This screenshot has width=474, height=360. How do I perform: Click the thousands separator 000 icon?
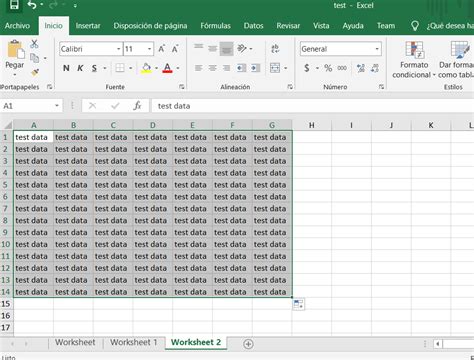click(x=342, y=68)
